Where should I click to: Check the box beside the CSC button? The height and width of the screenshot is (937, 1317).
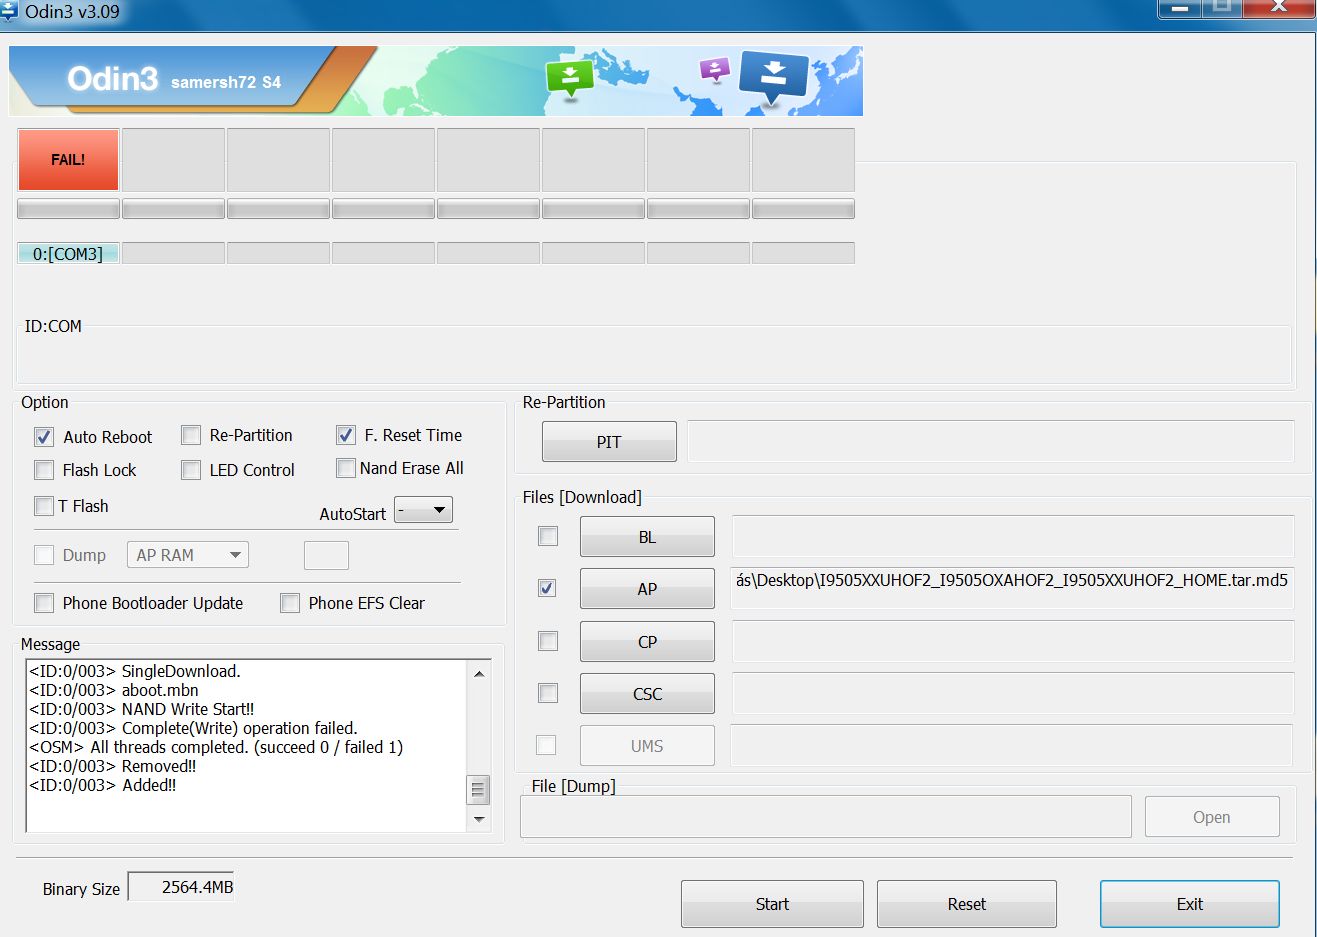[548, 692]
